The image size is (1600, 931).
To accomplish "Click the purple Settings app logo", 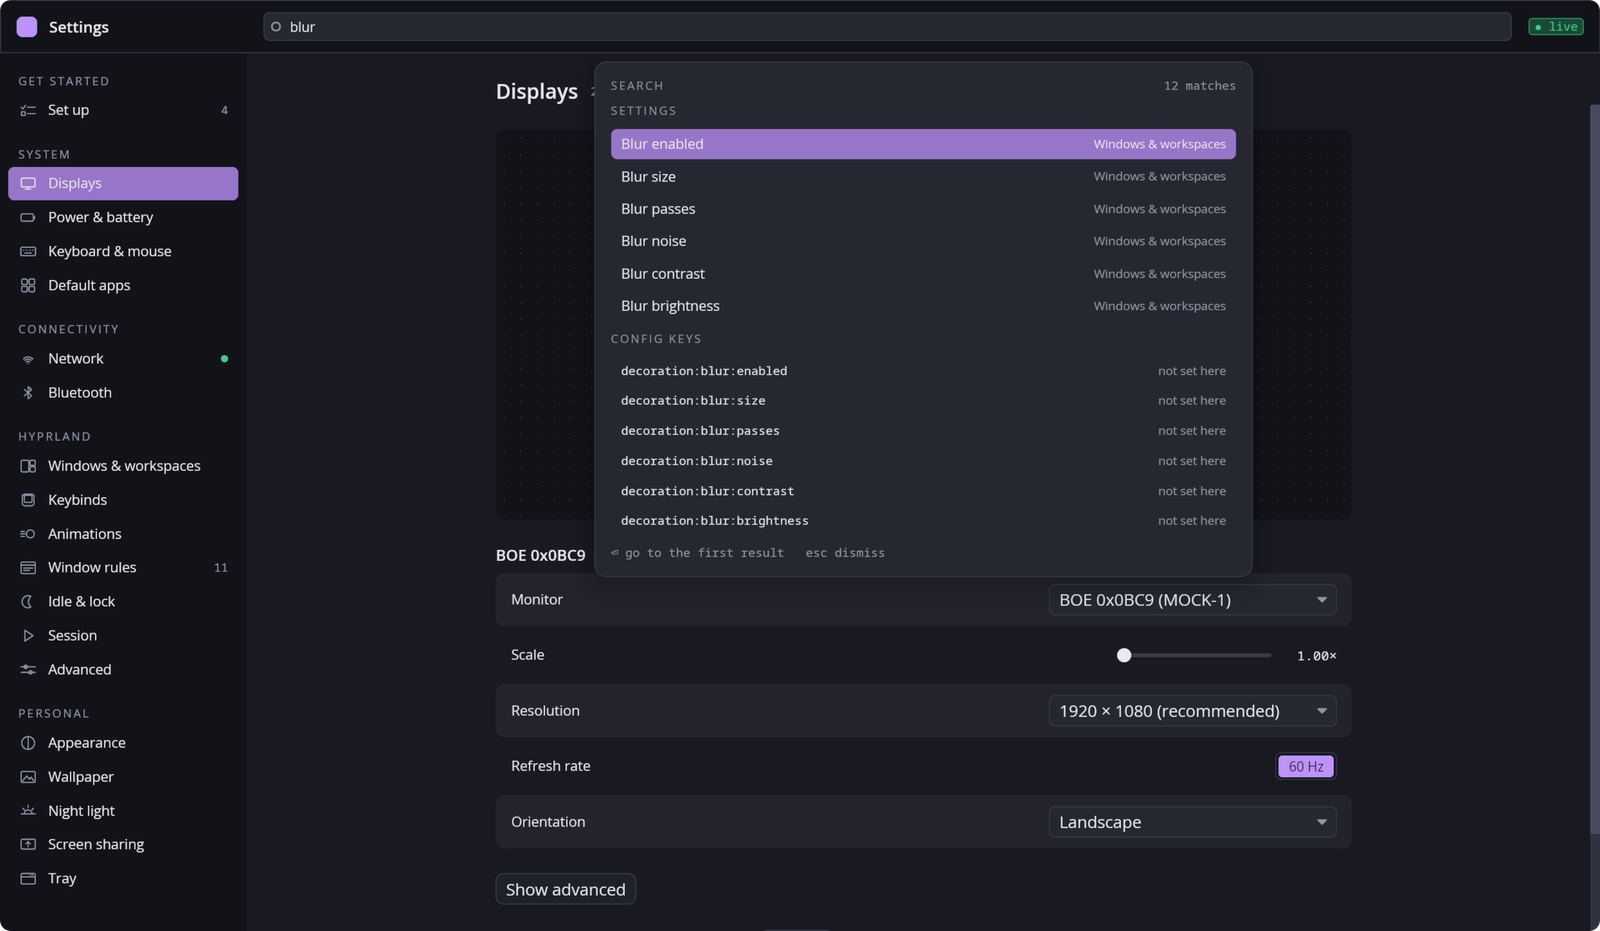I will [x=27, y=27].
